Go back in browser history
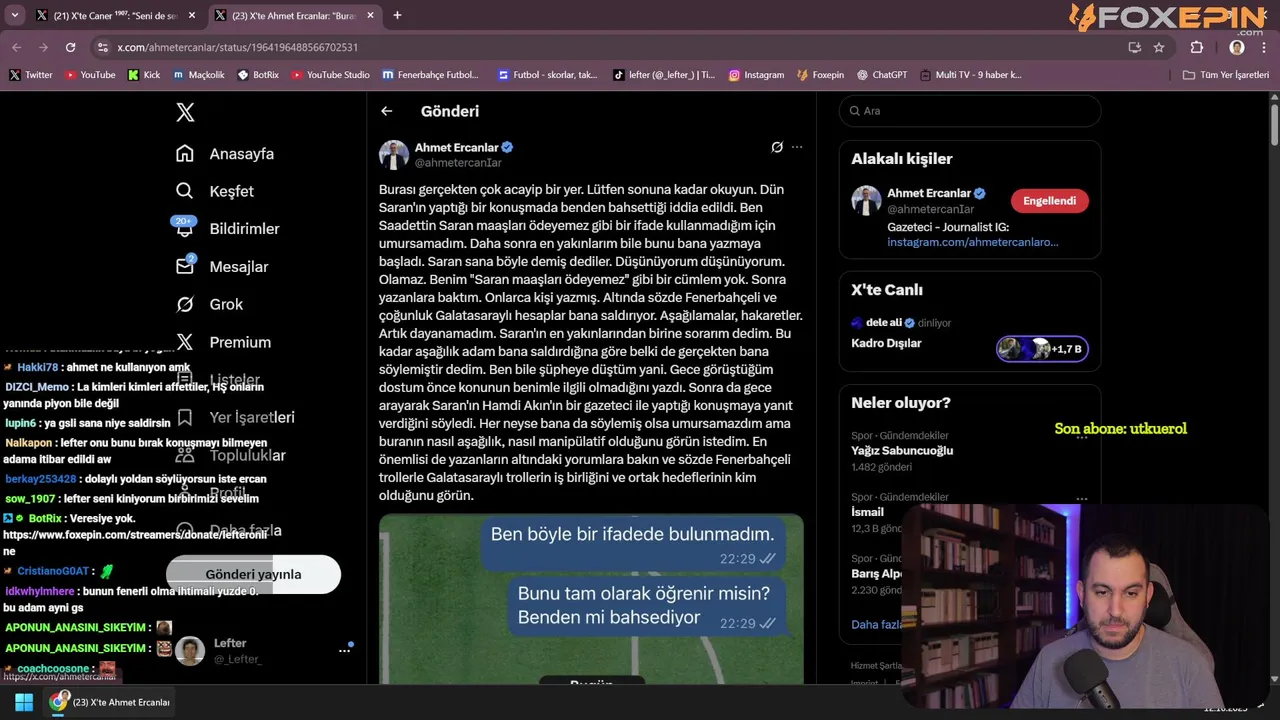The width and height of the screenshot is (1280, 720). pyautogui.click(x=16, y=47)
